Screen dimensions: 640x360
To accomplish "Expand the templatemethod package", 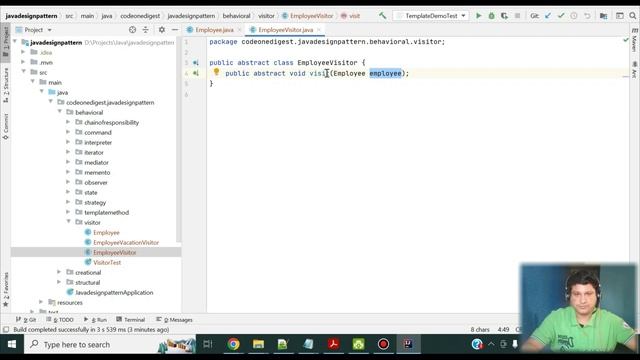I will click(x=68, y=212).
